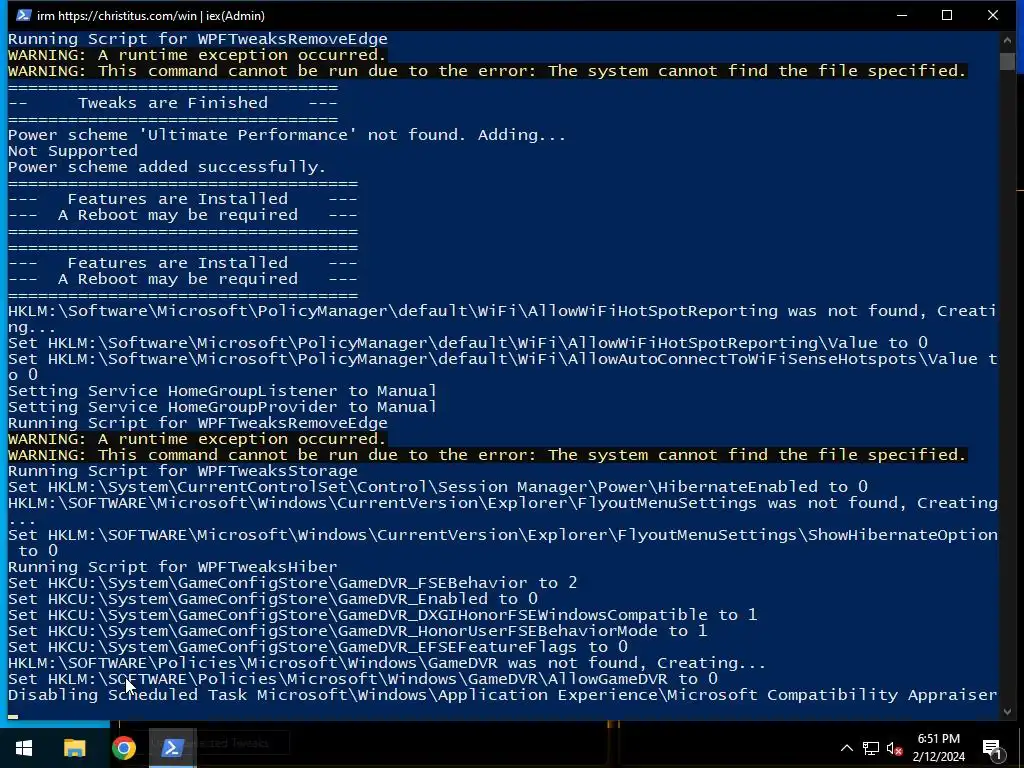Select the PowerShell taskbar button
The height and width of the screenshot is (768, 1024).
172,748
